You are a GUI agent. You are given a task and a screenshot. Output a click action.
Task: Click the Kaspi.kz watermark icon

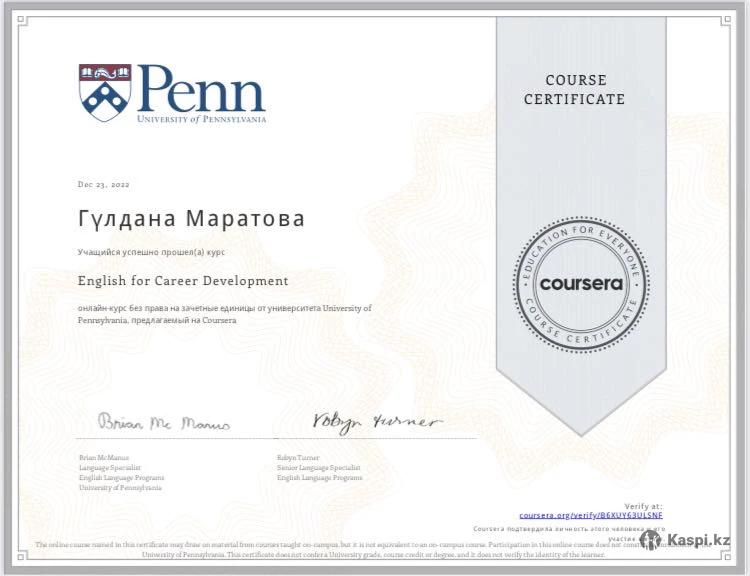[x=651, y=540]
